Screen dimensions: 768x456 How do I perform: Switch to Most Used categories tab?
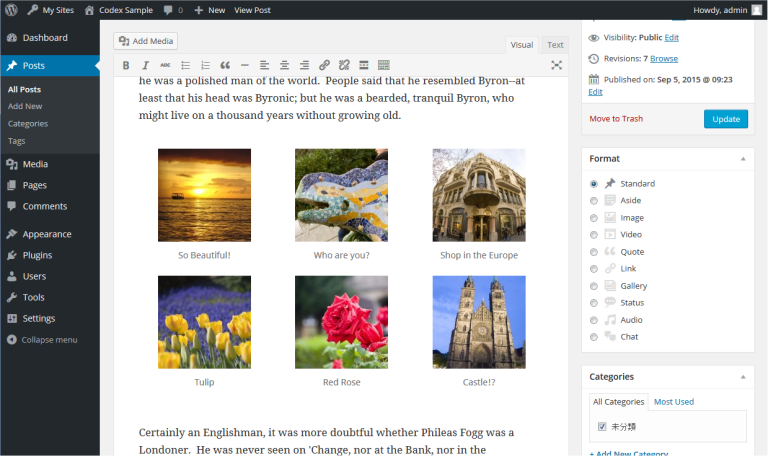pyautogui.click(x=673, y=402)
